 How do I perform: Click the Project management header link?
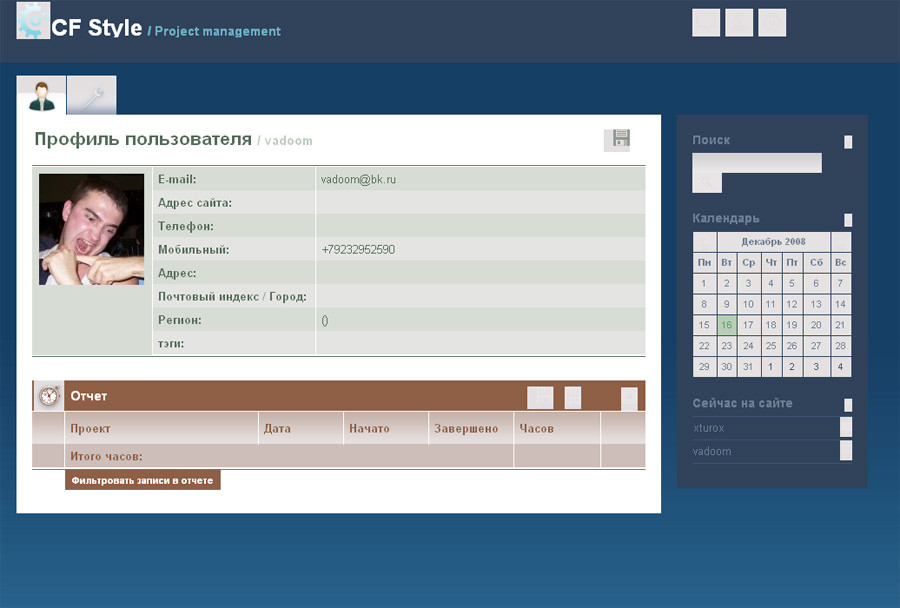pyautogui.click(x=218, y=31)
